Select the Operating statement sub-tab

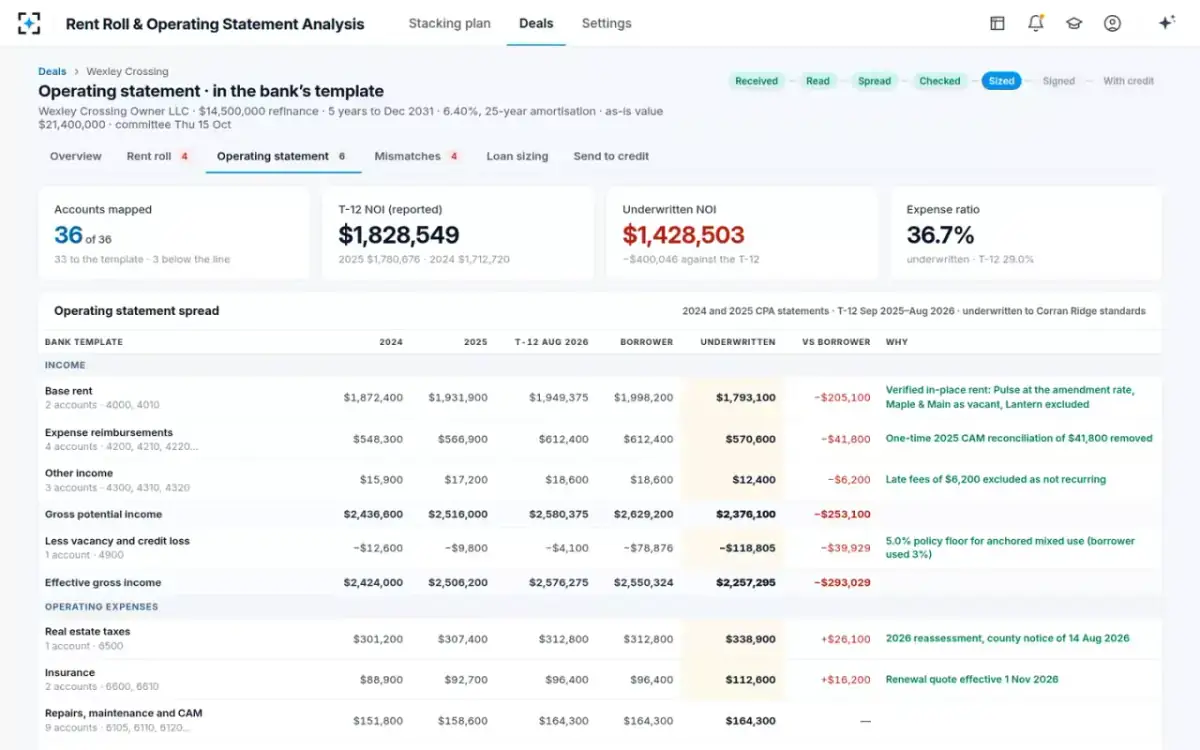point(282,156)
